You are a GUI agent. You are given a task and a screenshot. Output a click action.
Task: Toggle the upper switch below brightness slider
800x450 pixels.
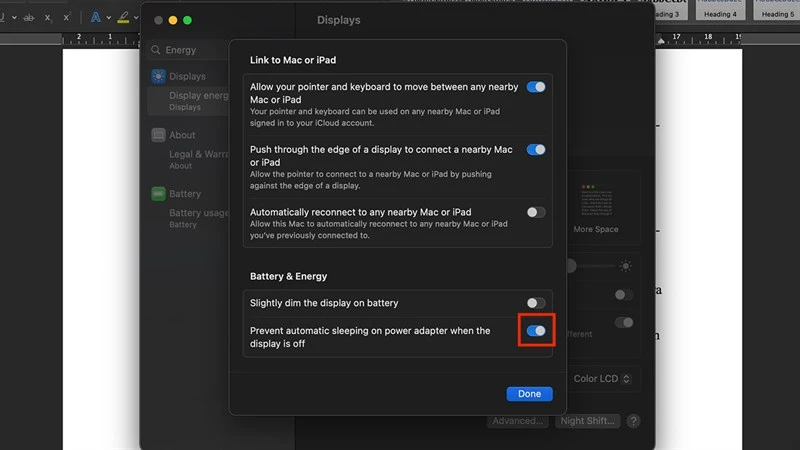point(623,294)
